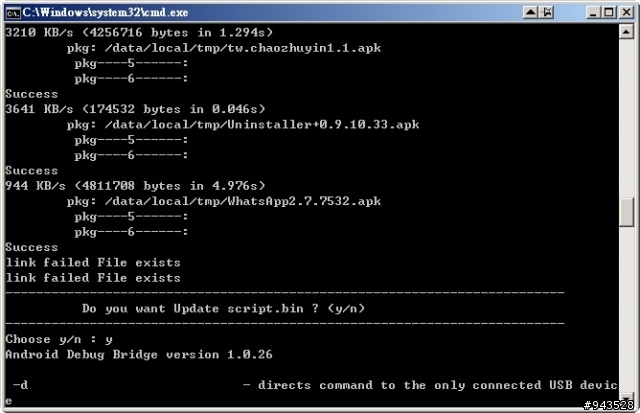Image resolution: width=640 pixels, height=413 pixels.
Task: Click the scrollbar up arrow
Action: click(x=626, y=31)
